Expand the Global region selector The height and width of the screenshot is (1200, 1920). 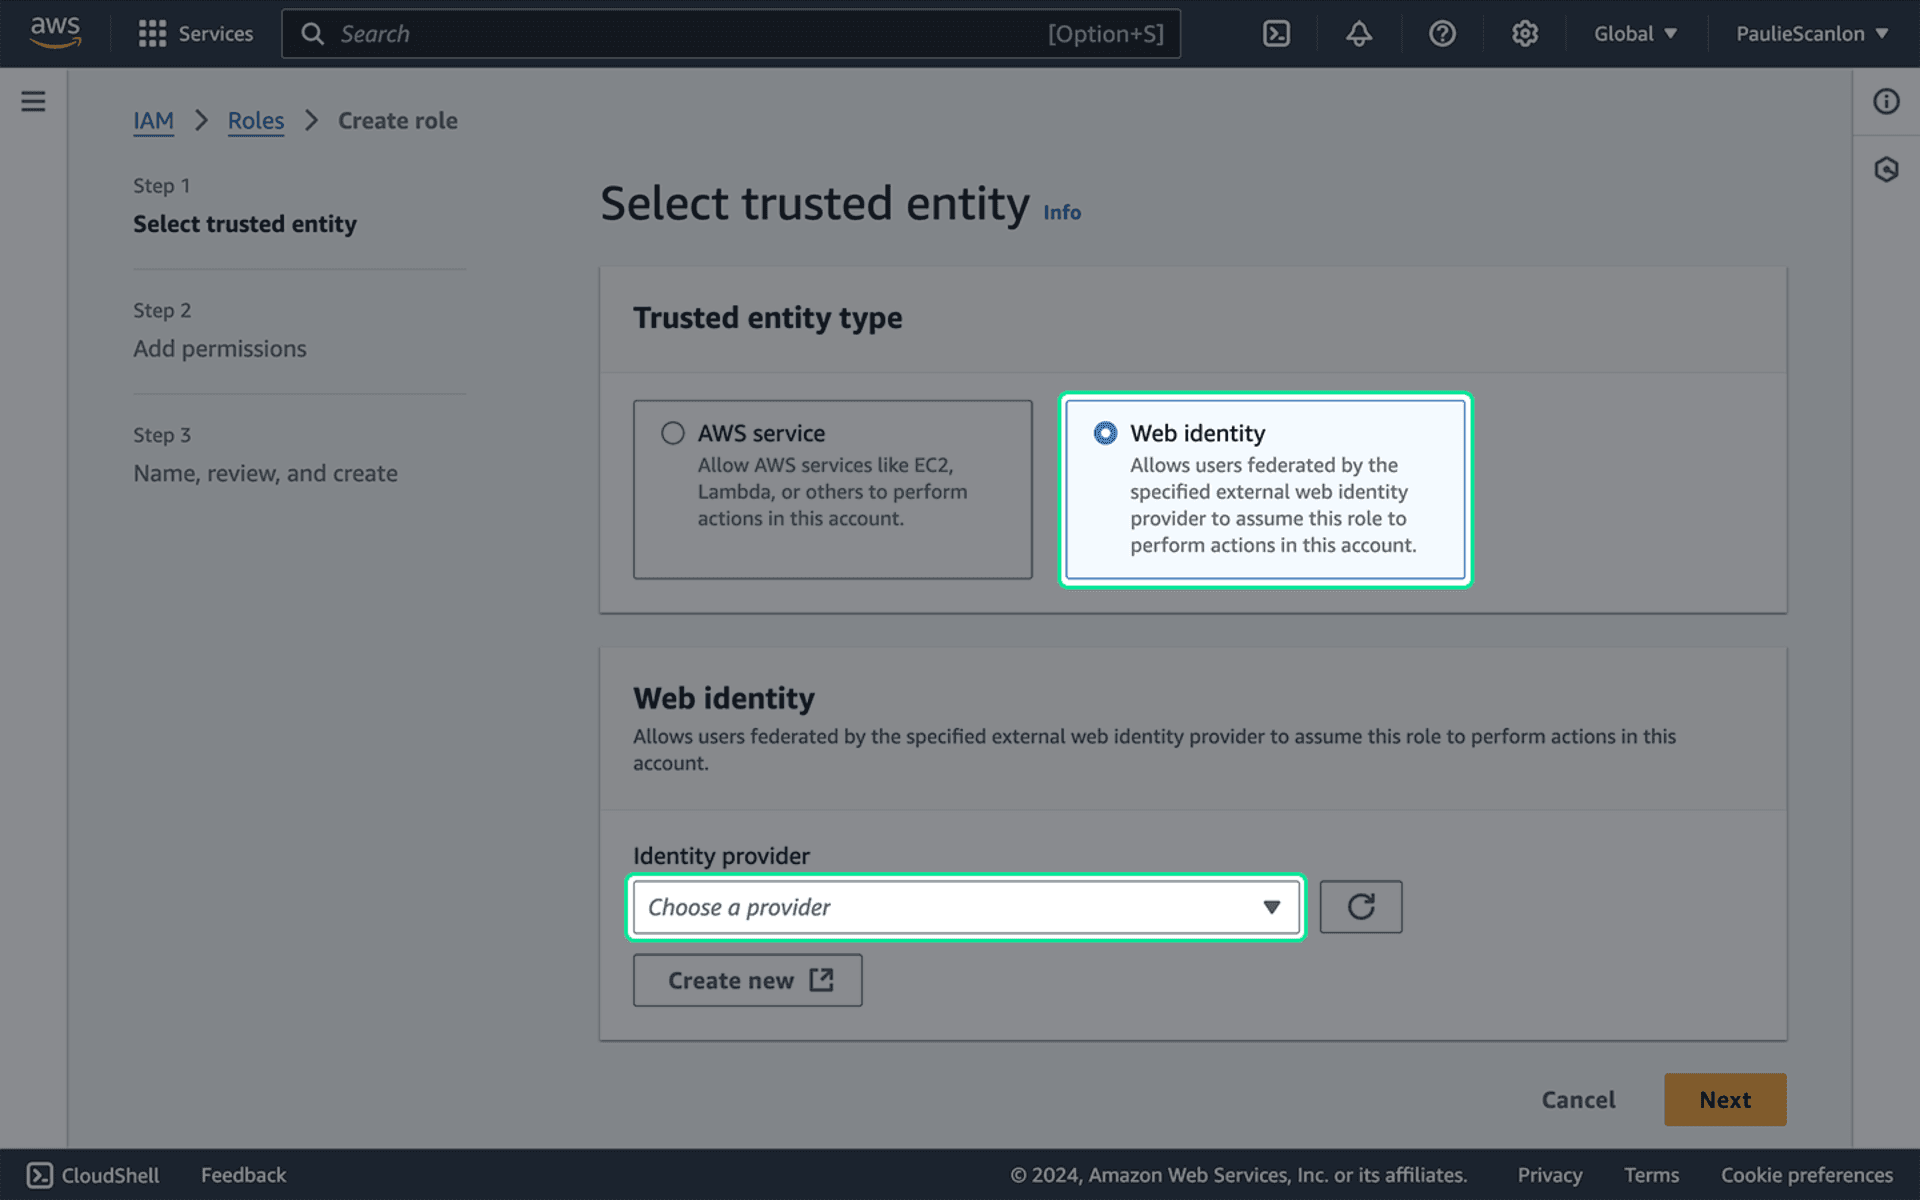coord(1636,33)
